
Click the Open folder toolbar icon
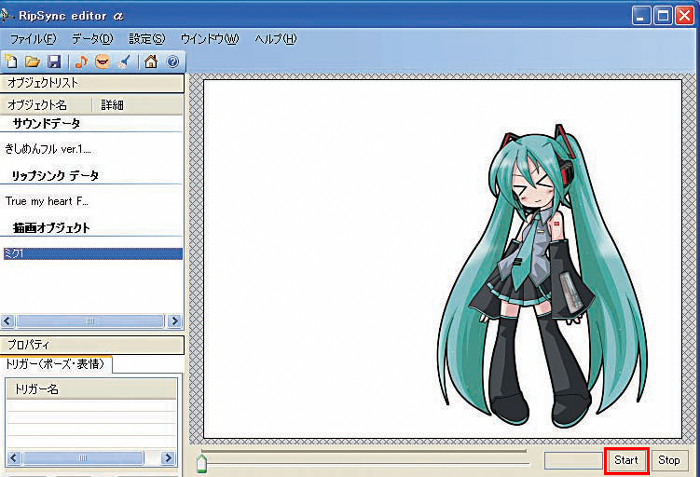coord(32,61)
